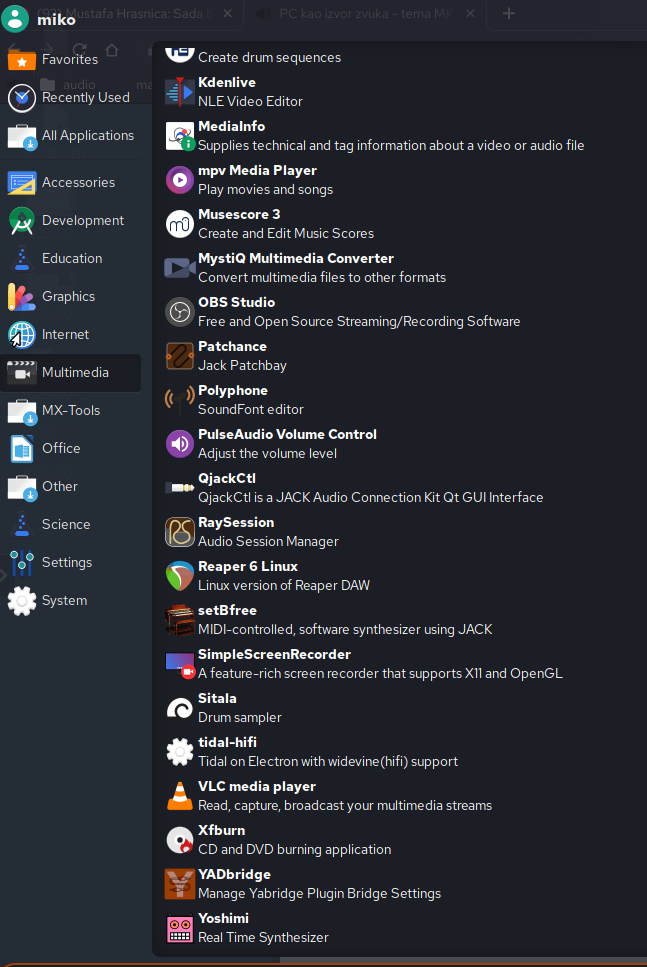The height and width of the screenshot is (967, 647).
Task: Select the Education category
Action: click(71, 258)
